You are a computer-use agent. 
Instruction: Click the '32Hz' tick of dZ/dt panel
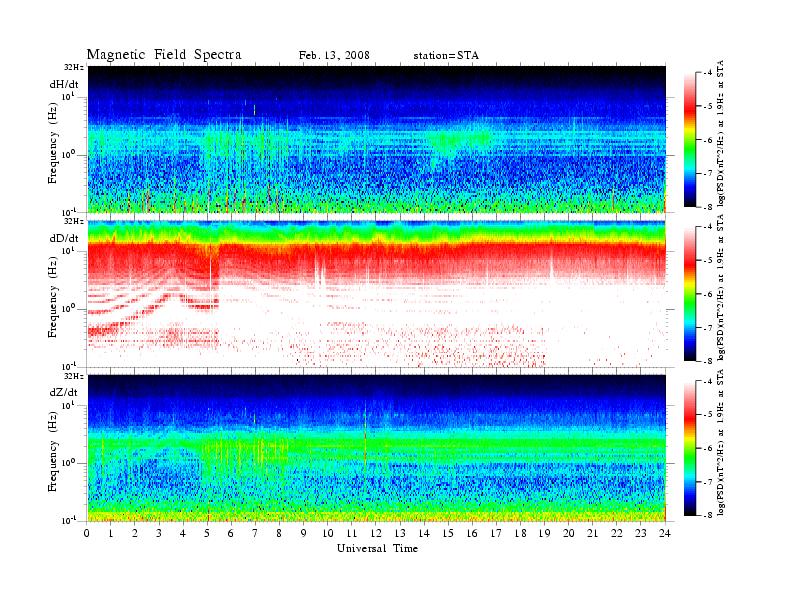click(x=74, y=376)
